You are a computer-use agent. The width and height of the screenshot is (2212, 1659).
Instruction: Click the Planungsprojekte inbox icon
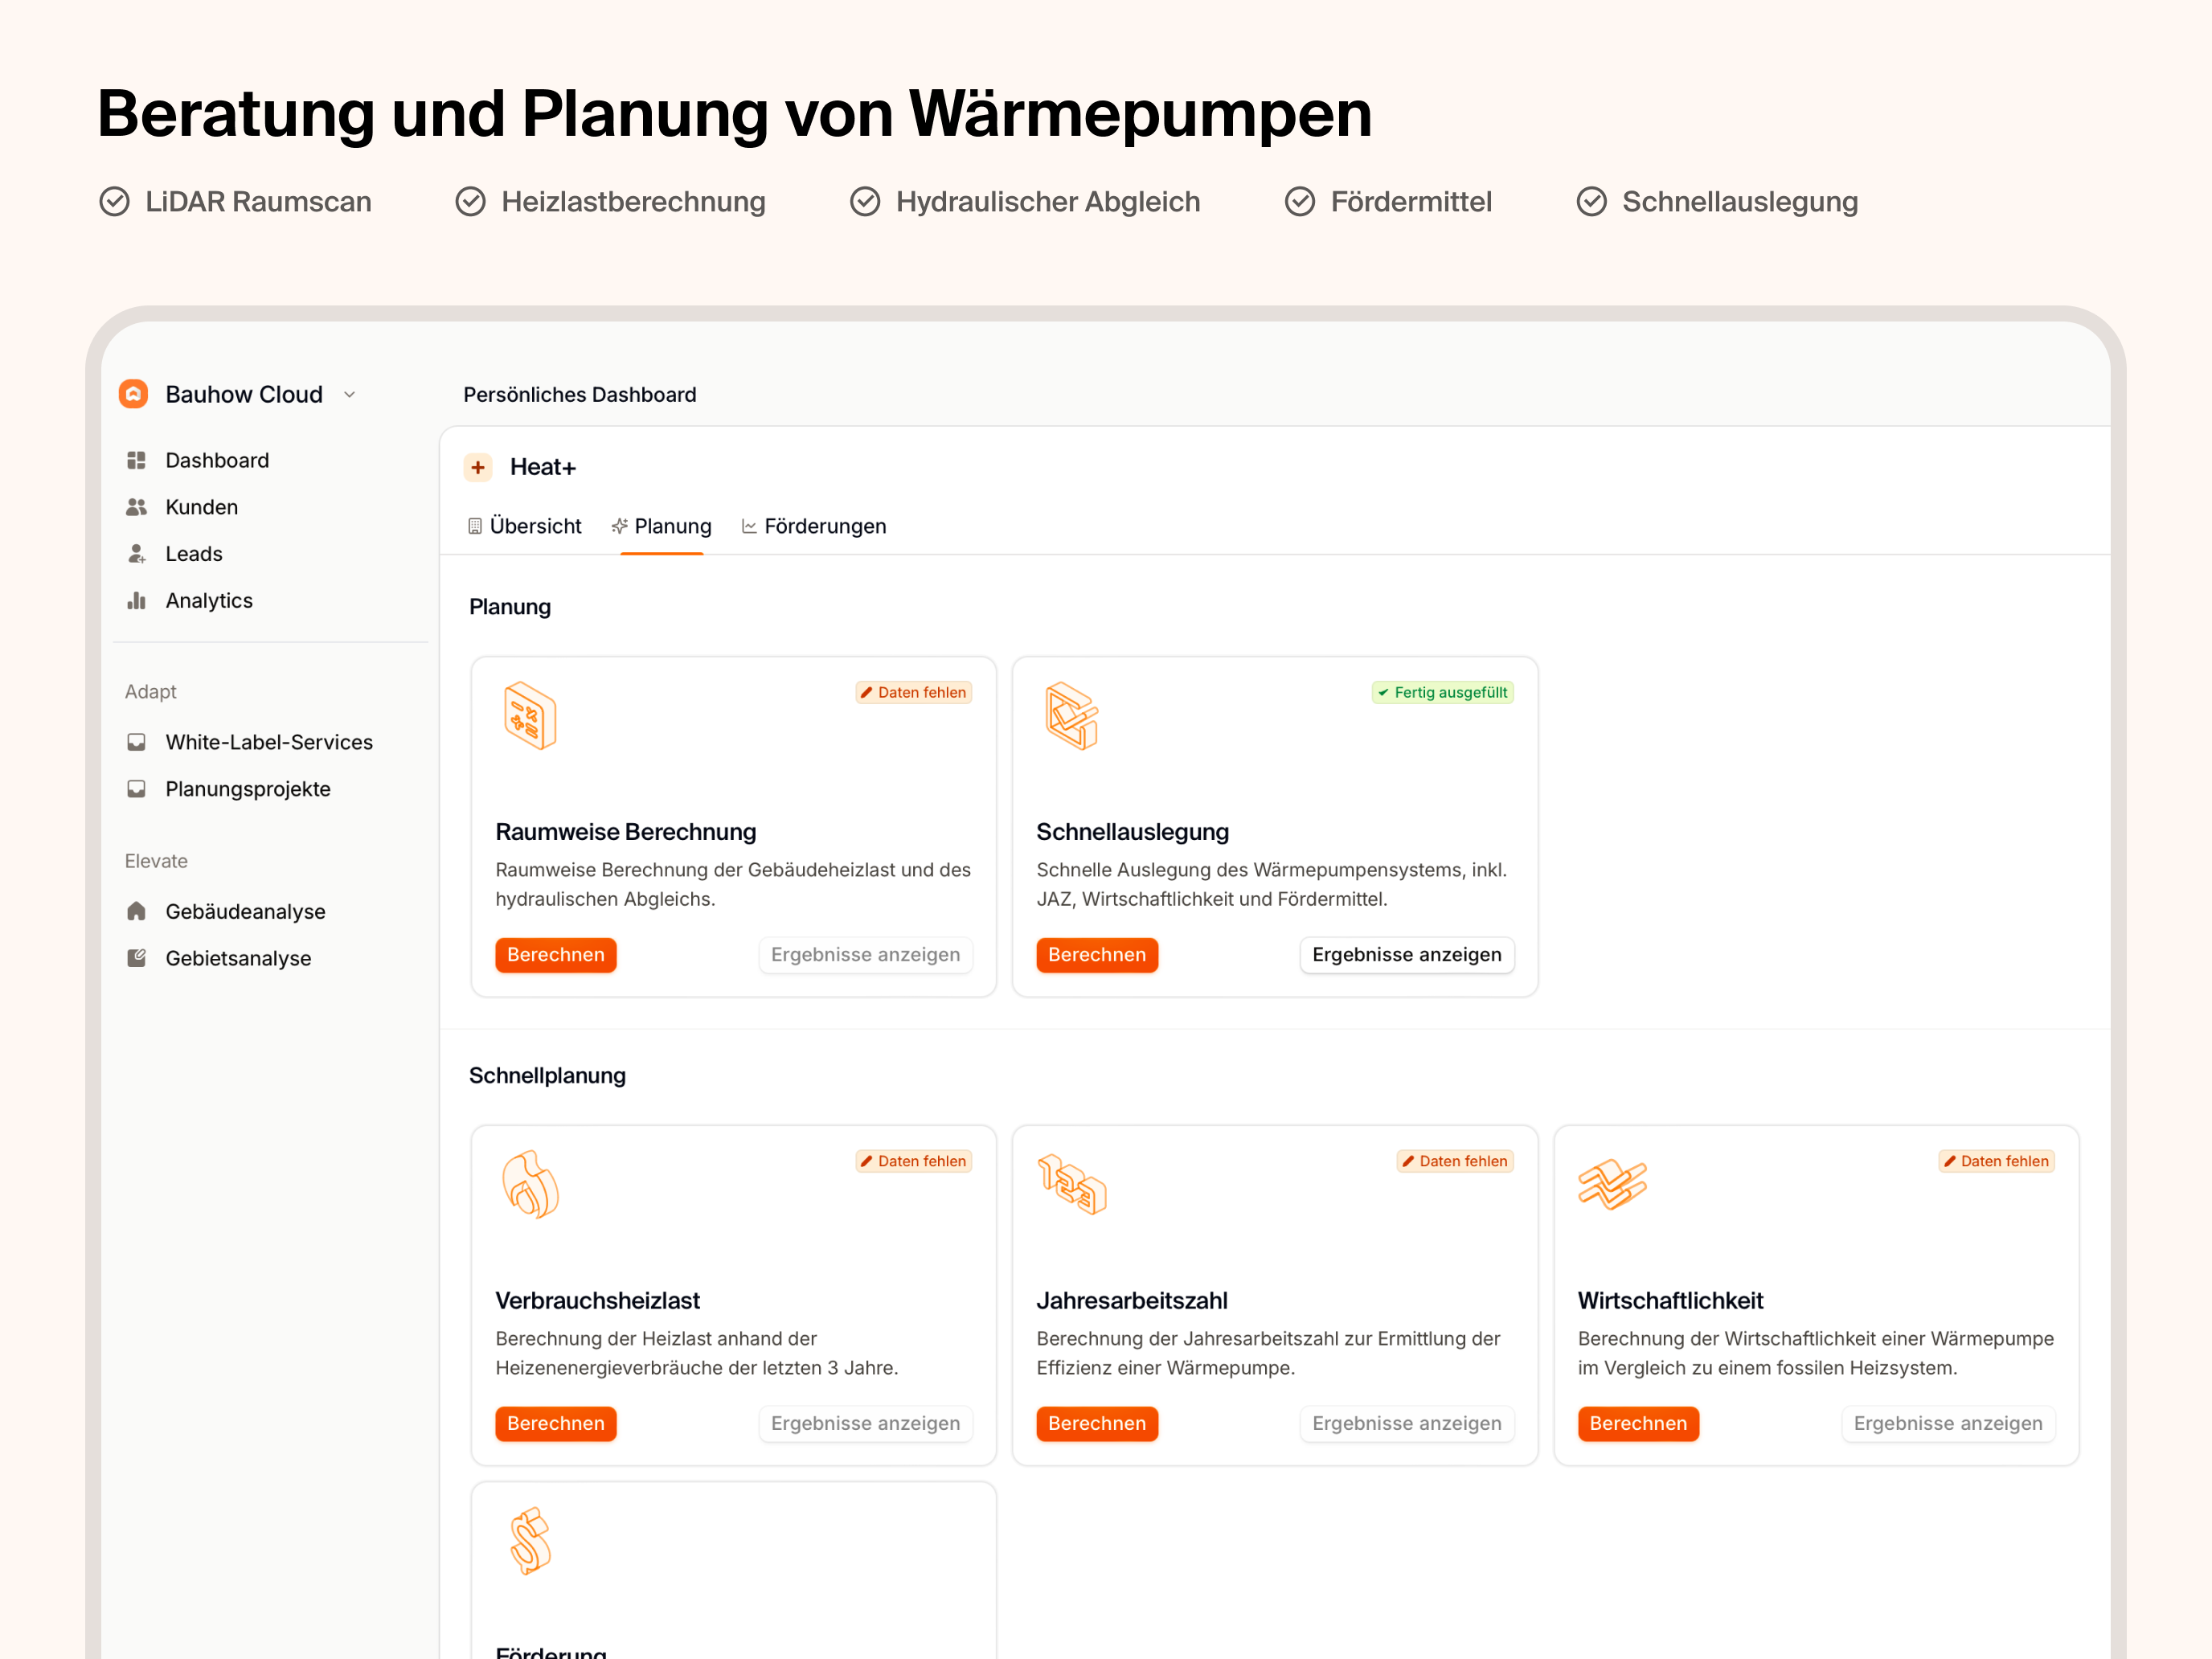pos(137,789)
